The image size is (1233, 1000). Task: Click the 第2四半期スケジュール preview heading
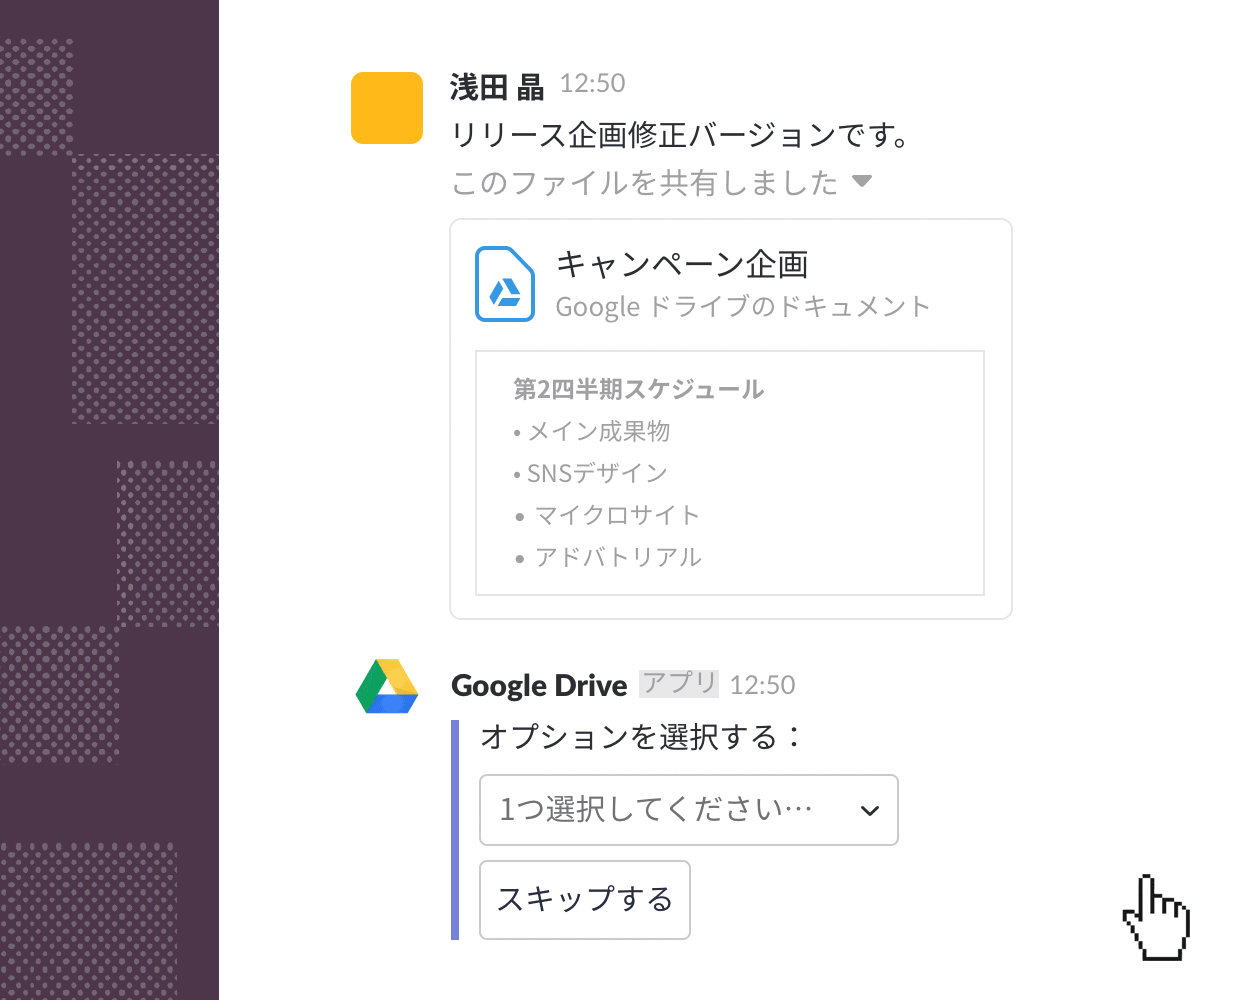tap(637, 389)
